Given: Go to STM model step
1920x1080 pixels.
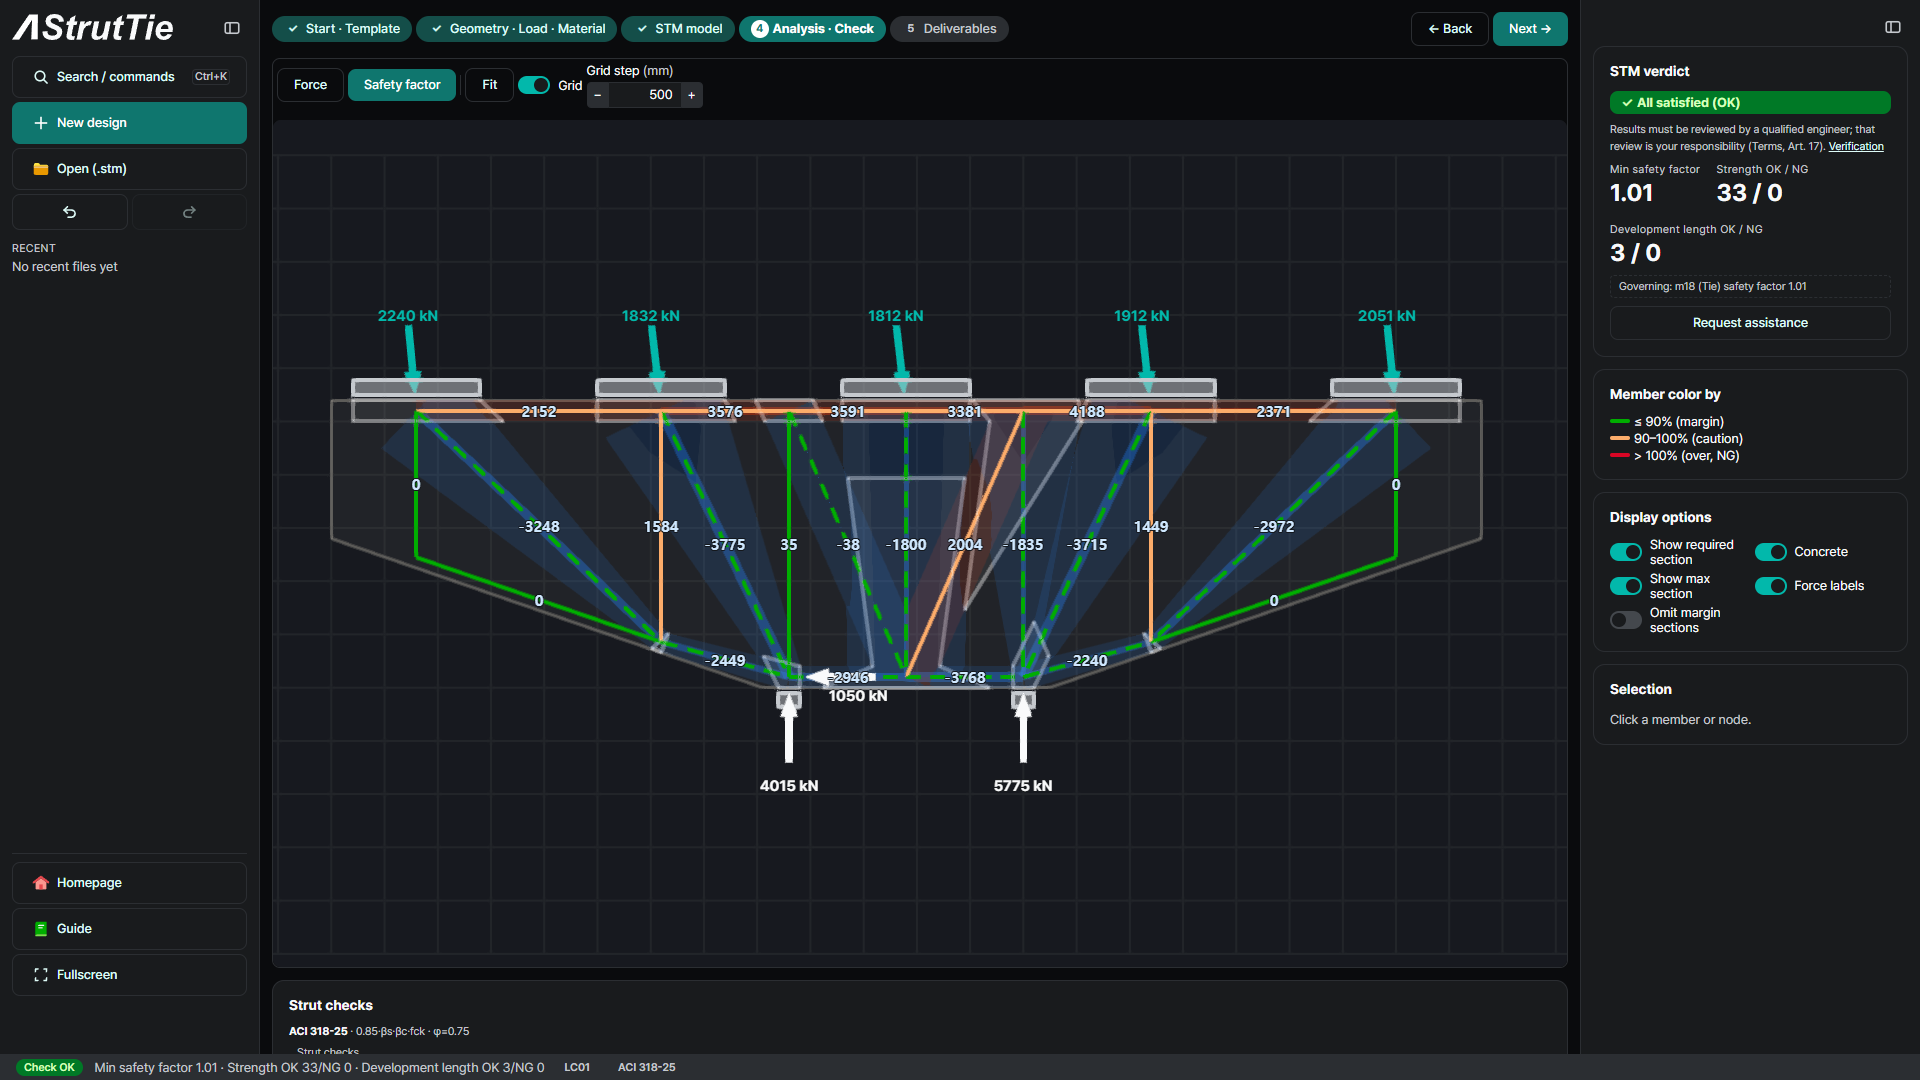Looking at the screenshot, I should pos(678,29).
